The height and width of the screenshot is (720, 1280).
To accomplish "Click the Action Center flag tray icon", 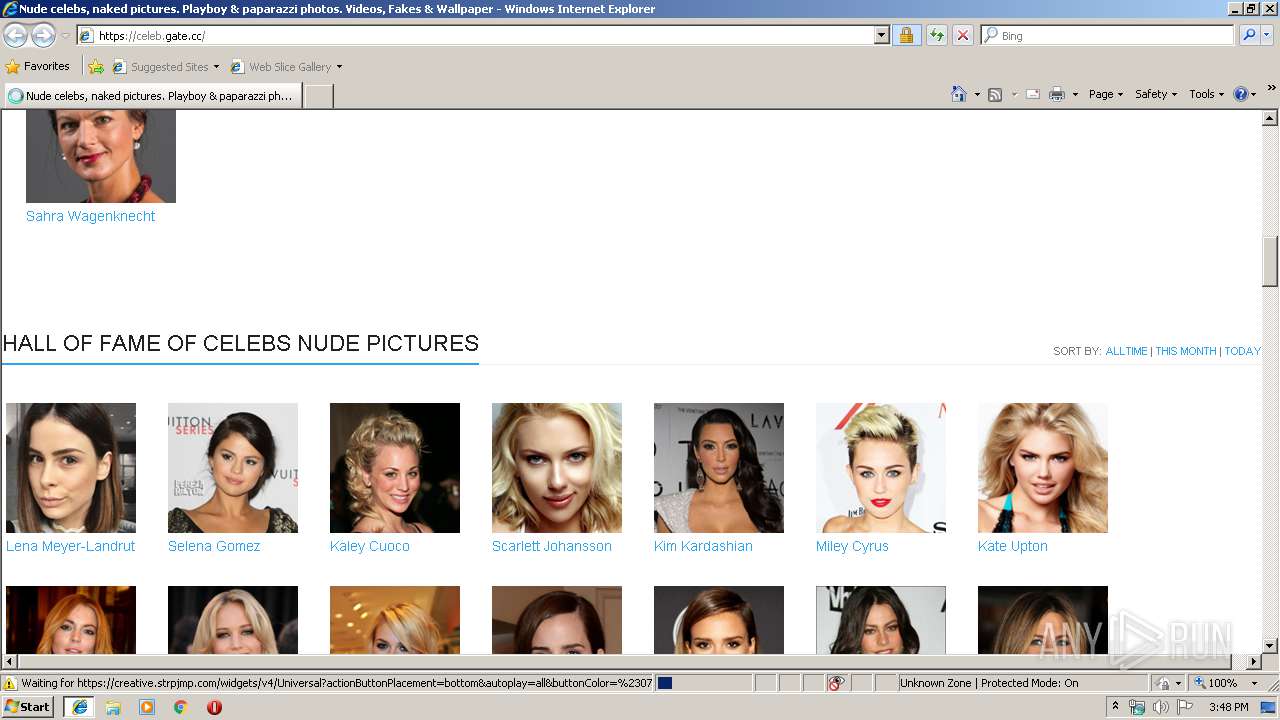I will [x=1185, y=707].
